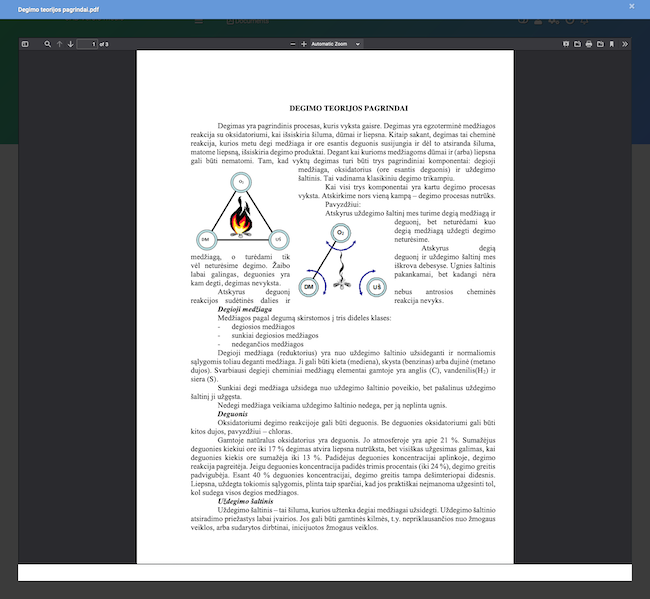Close the Degimo teorijos pagrindai.pdf dialog

click(632, 6)
